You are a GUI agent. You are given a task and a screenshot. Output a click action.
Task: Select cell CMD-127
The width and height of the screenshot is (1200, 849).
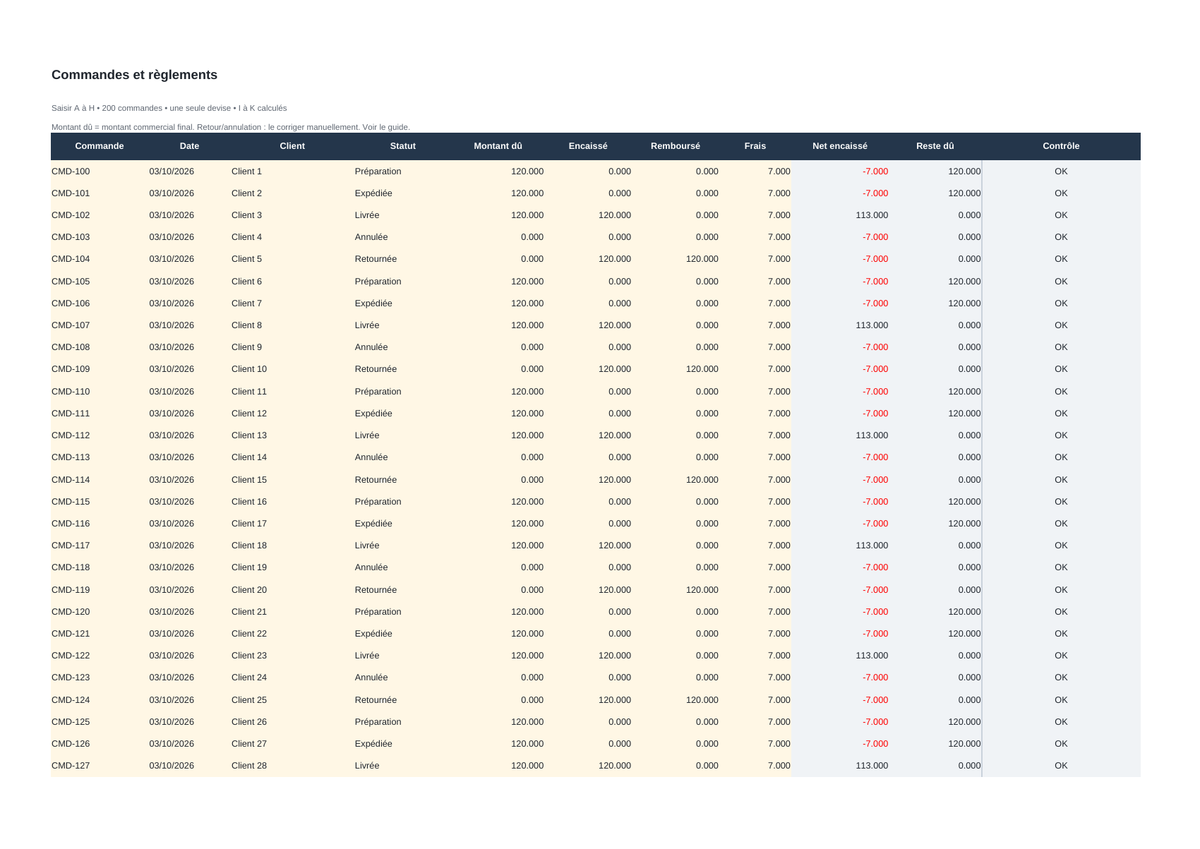pyautogui.click(x=99, y=766)
